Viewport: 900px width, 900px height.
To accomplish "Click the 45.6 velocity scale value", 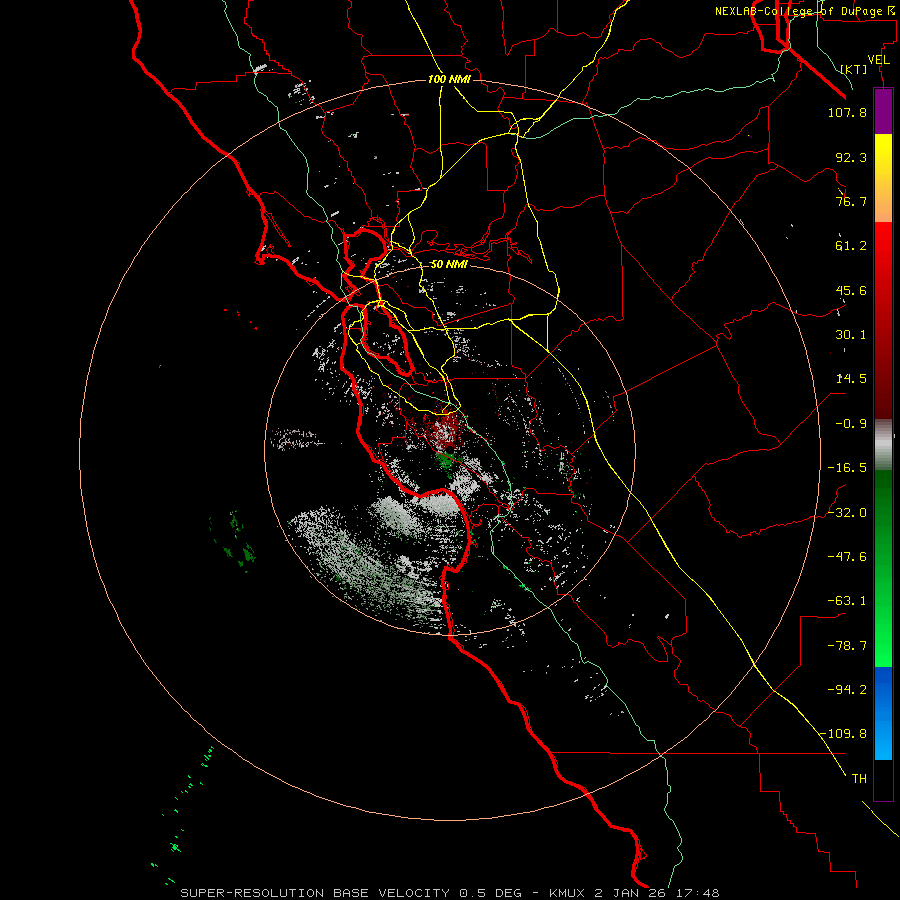I will click(851, 290).
